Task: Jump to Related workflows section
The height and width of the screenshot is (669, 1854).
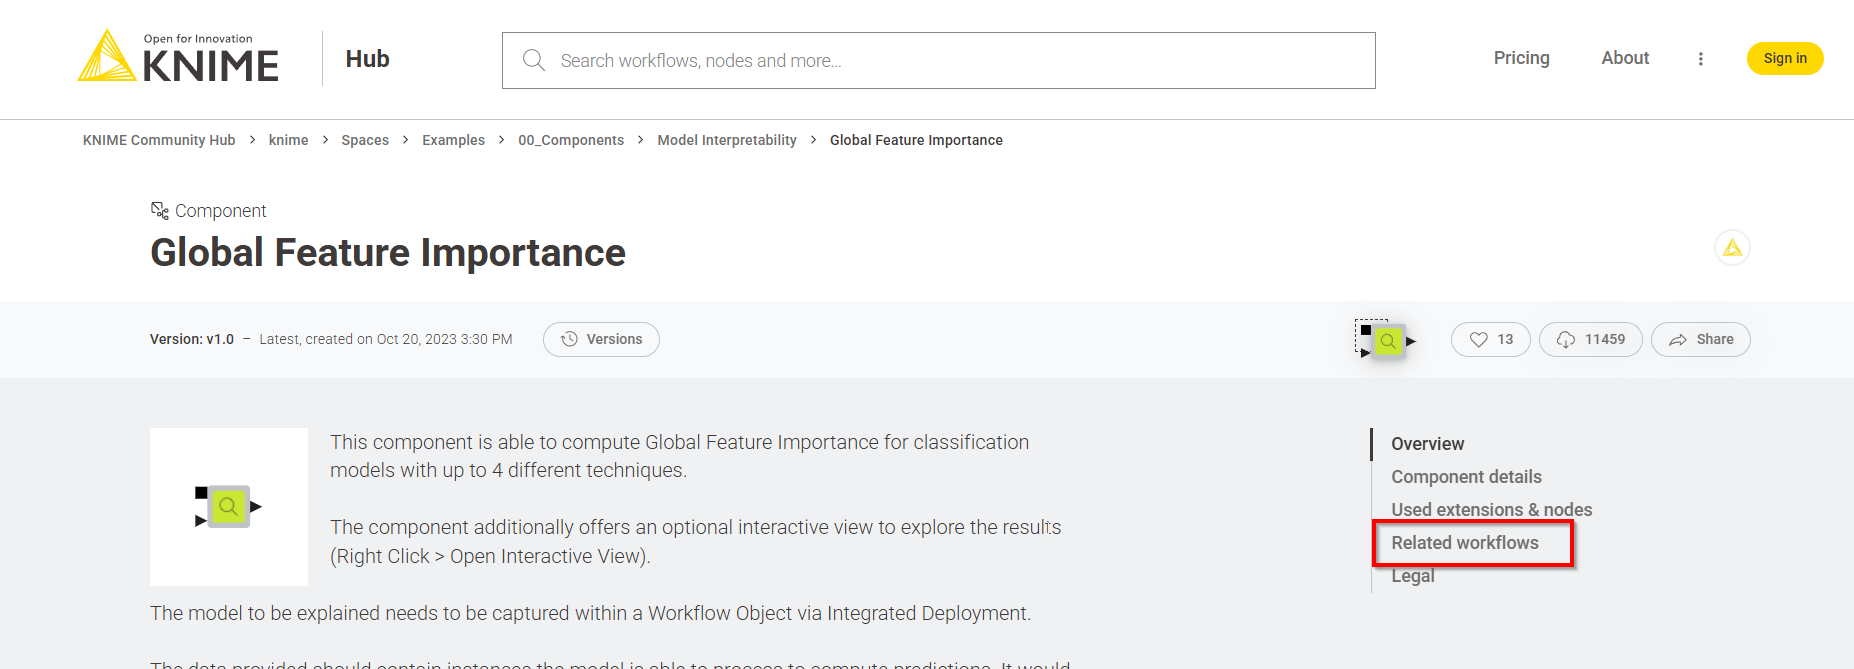Action: 1465,543
